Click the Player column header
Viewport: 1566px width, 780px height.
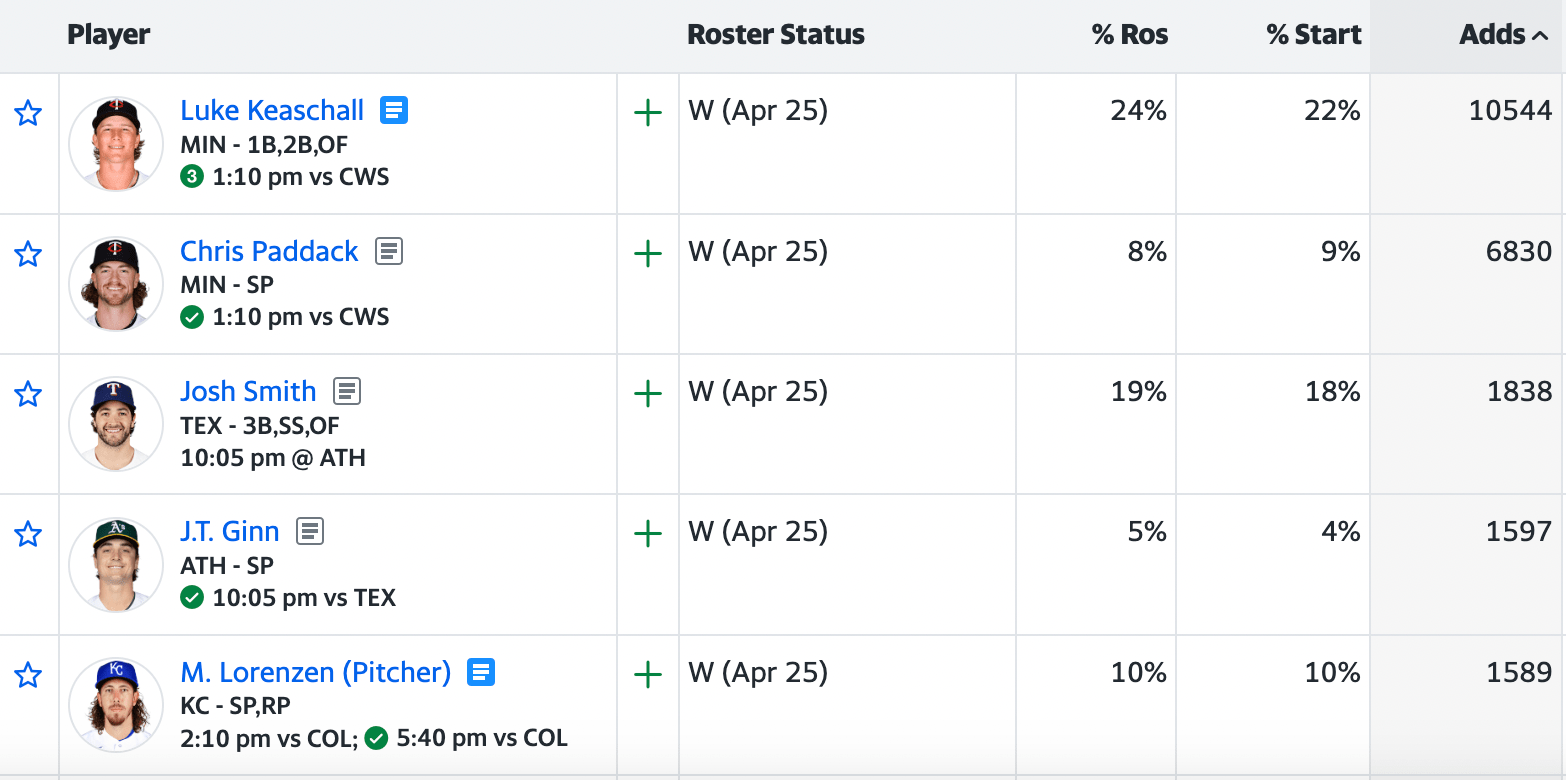(x=108, y=35)
